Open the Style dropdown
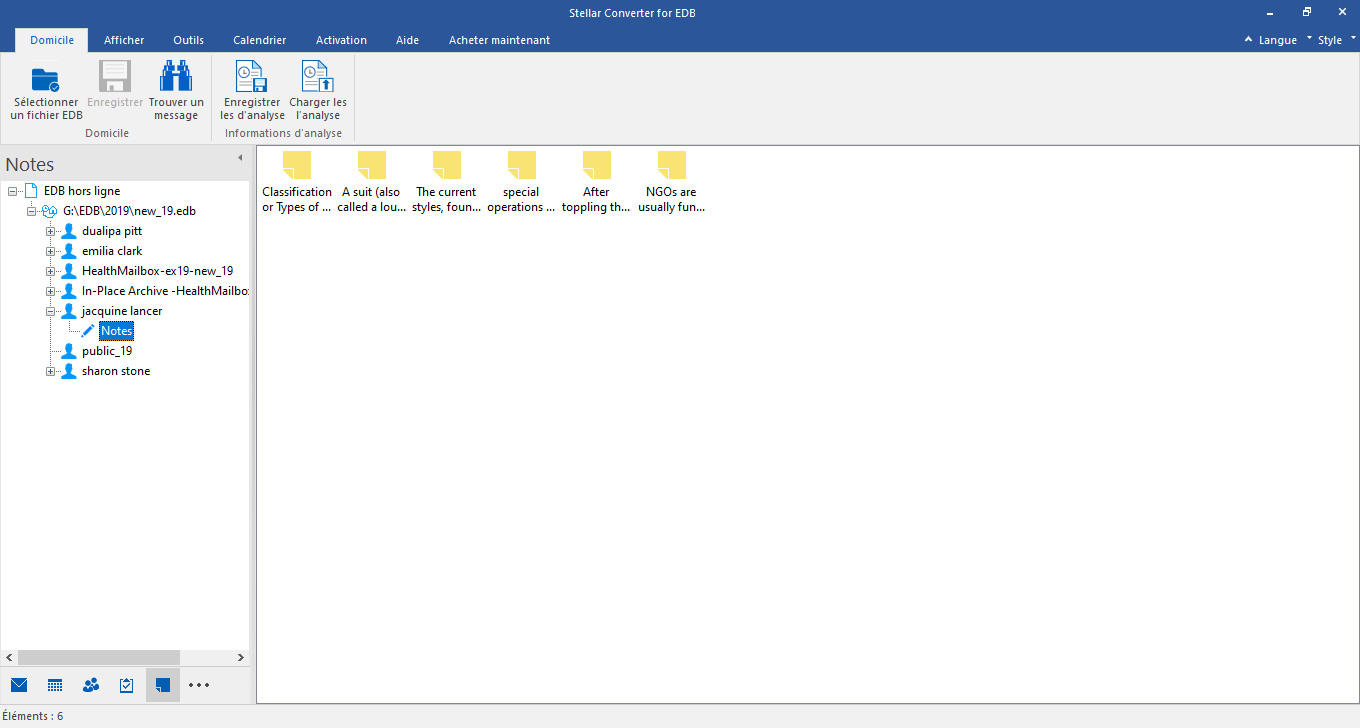1360x728 pixels. (x=1337, y=40)
